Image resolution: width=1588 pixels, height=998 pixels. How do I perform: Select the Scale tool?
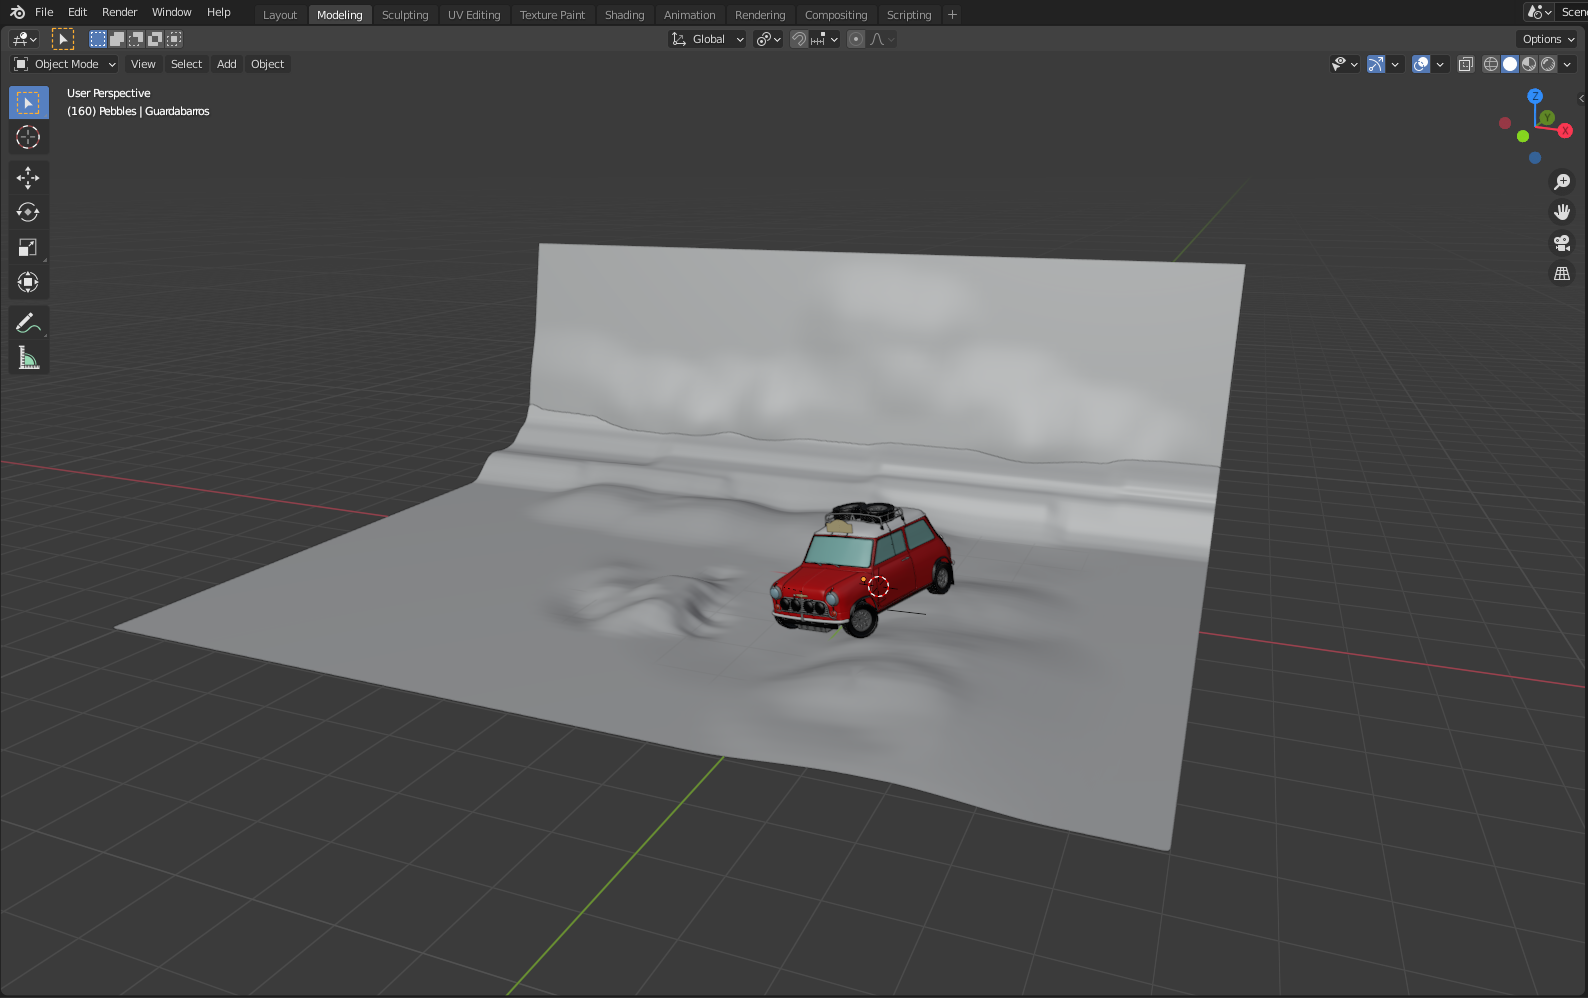pyautogui.click(x=29, y=247)
